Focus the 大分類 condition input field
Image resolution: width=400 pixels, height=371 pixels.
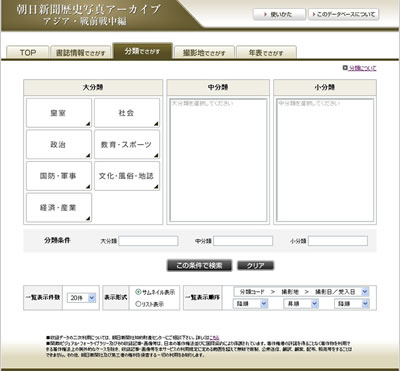148,241
